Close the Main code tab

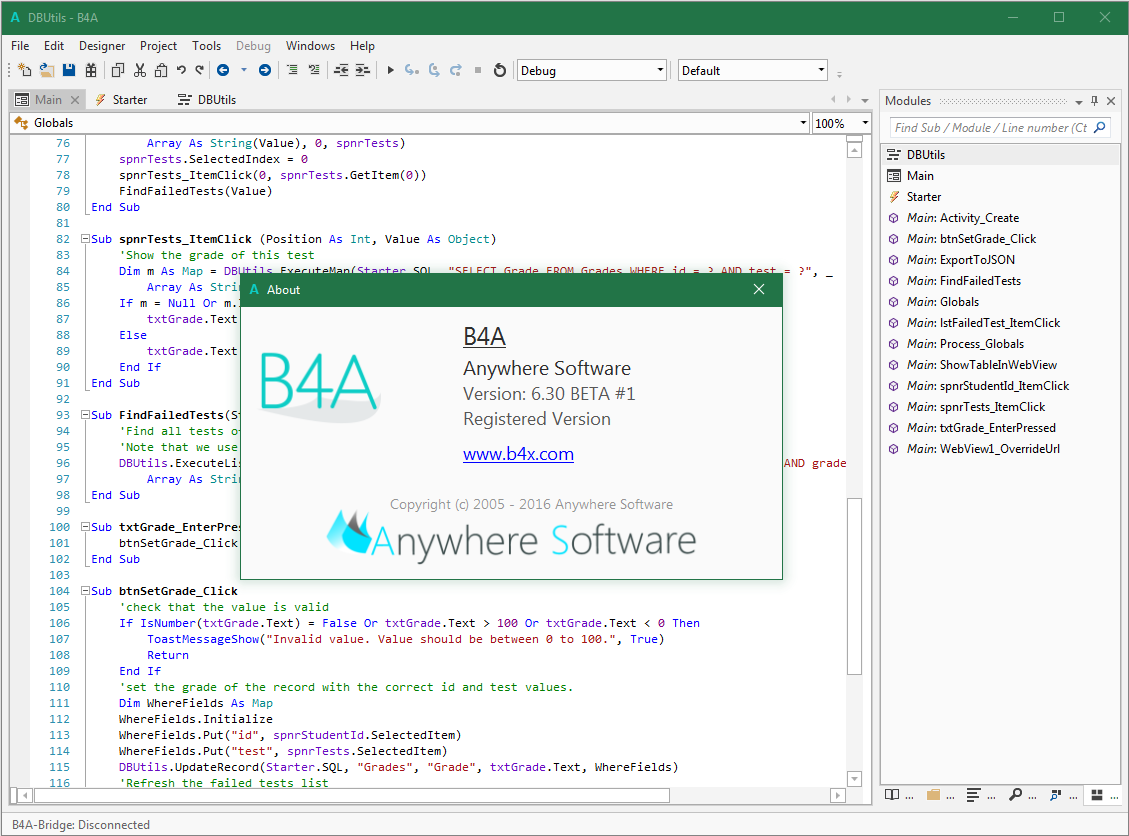pyautogui.click(x=75, y=100)
